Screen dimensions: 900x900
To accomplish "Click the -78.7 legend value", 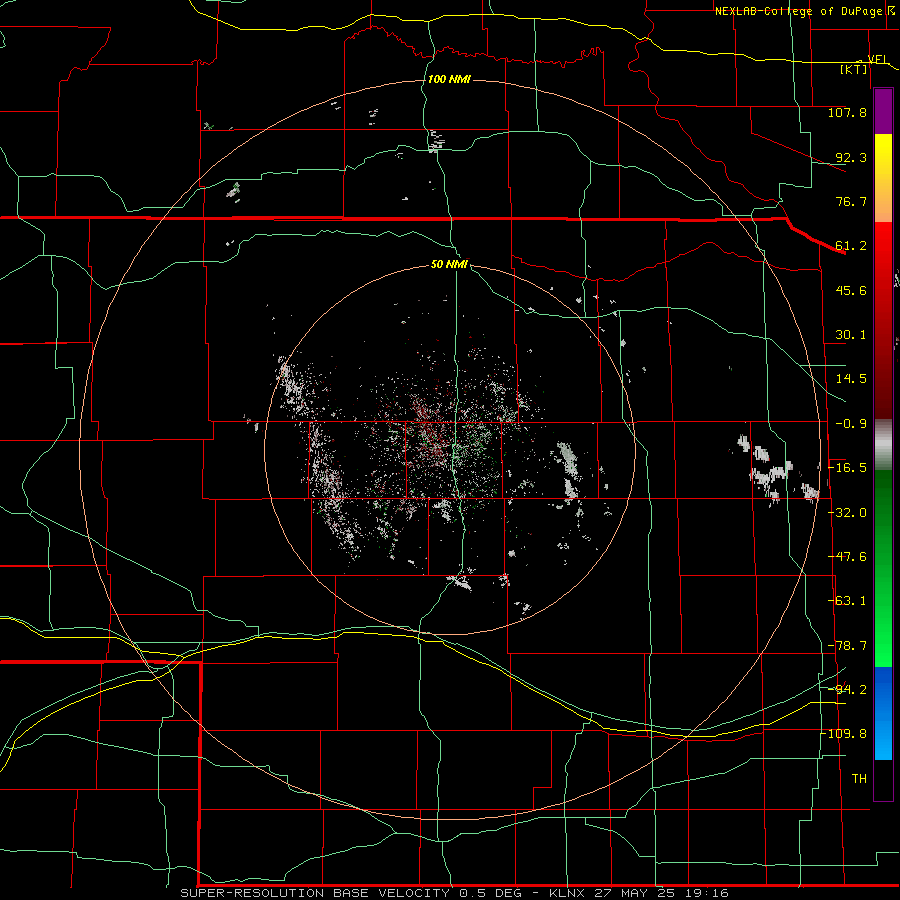I will 847,646.
